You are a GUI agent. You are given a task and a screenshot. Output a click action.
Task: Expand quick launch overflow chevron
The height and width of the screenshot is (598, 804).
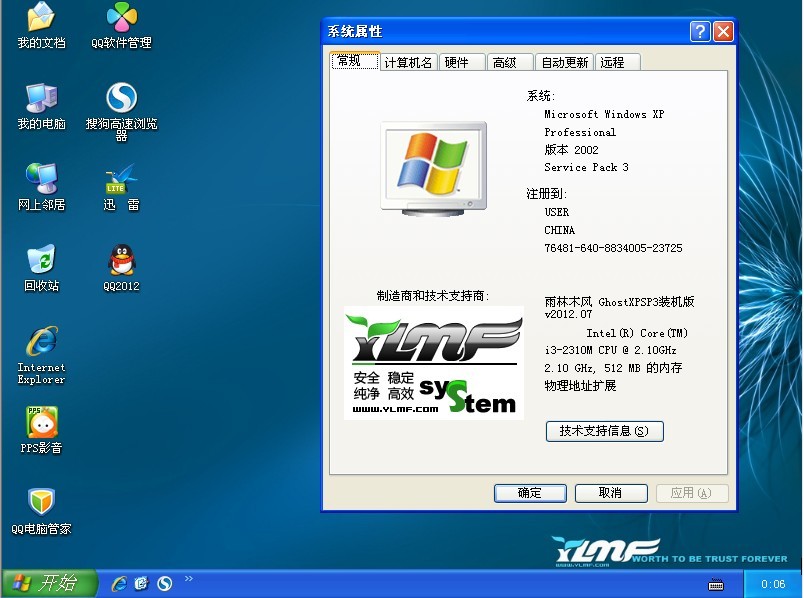[x=189, y=579]
